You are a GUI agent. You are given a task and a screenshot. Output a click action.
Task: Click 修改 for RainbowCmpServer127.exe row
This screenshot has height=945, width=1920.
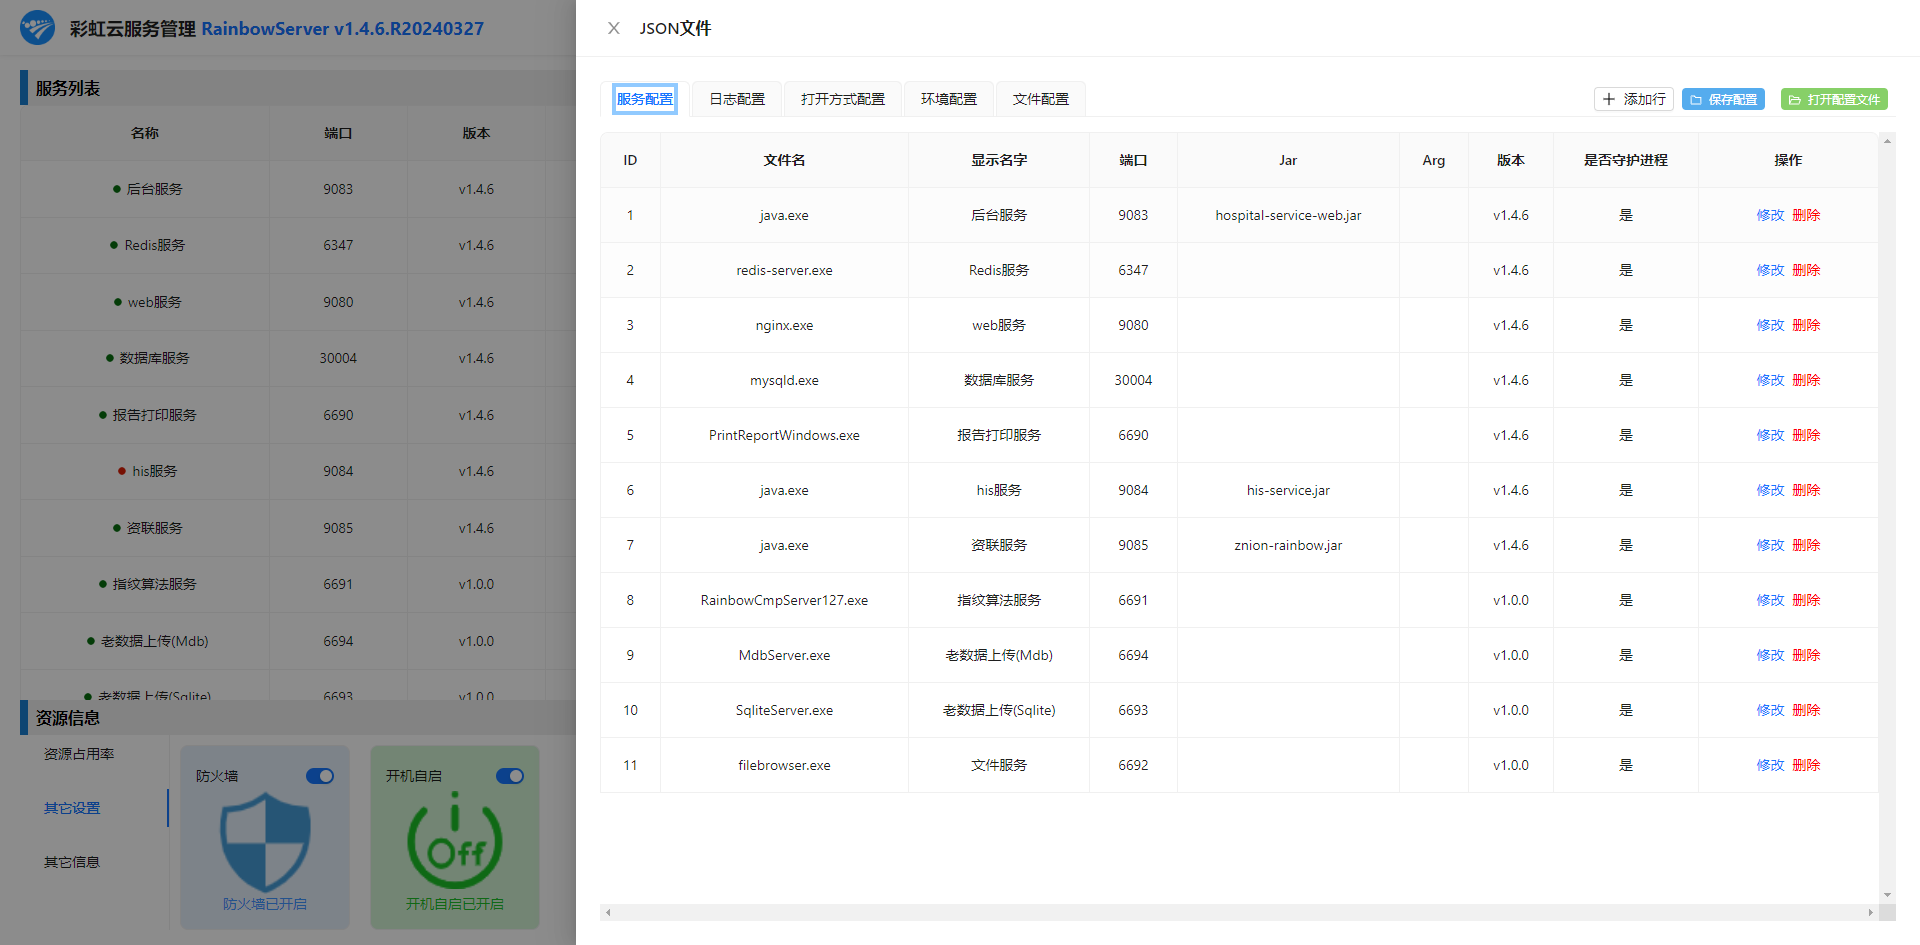[1770, 600]
